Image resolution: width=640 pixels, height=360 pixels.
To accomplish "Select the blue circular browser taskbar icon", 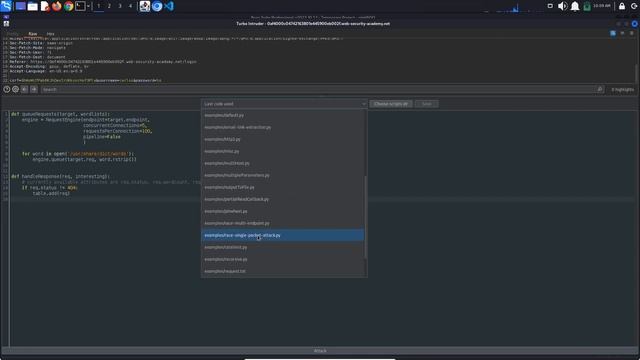I will pos(157,6).
